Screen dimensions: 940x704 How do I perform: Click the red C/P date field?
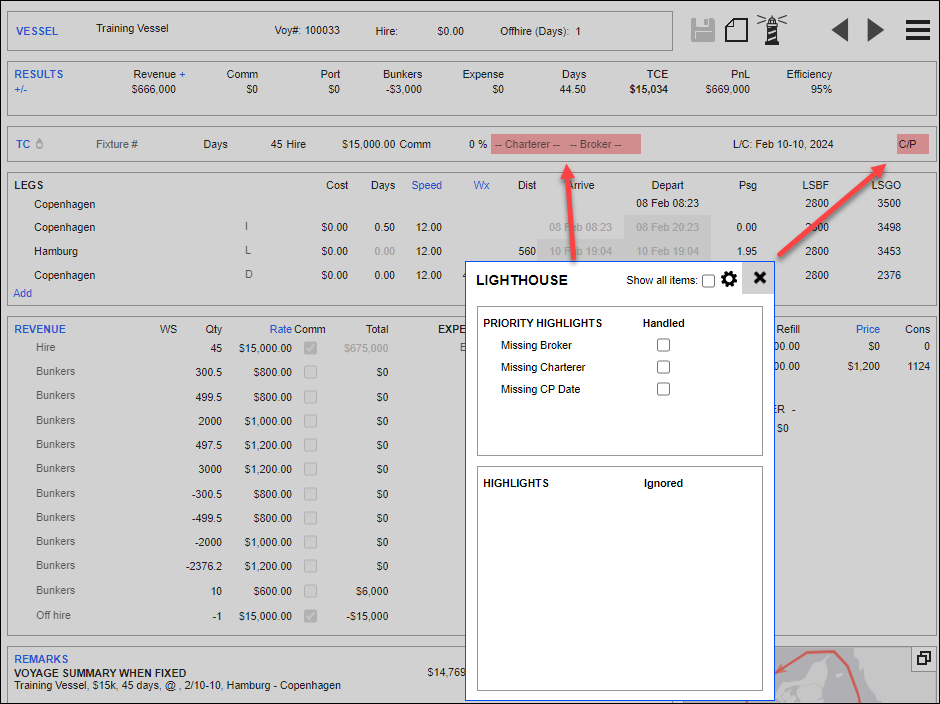[x=912, y=144]
